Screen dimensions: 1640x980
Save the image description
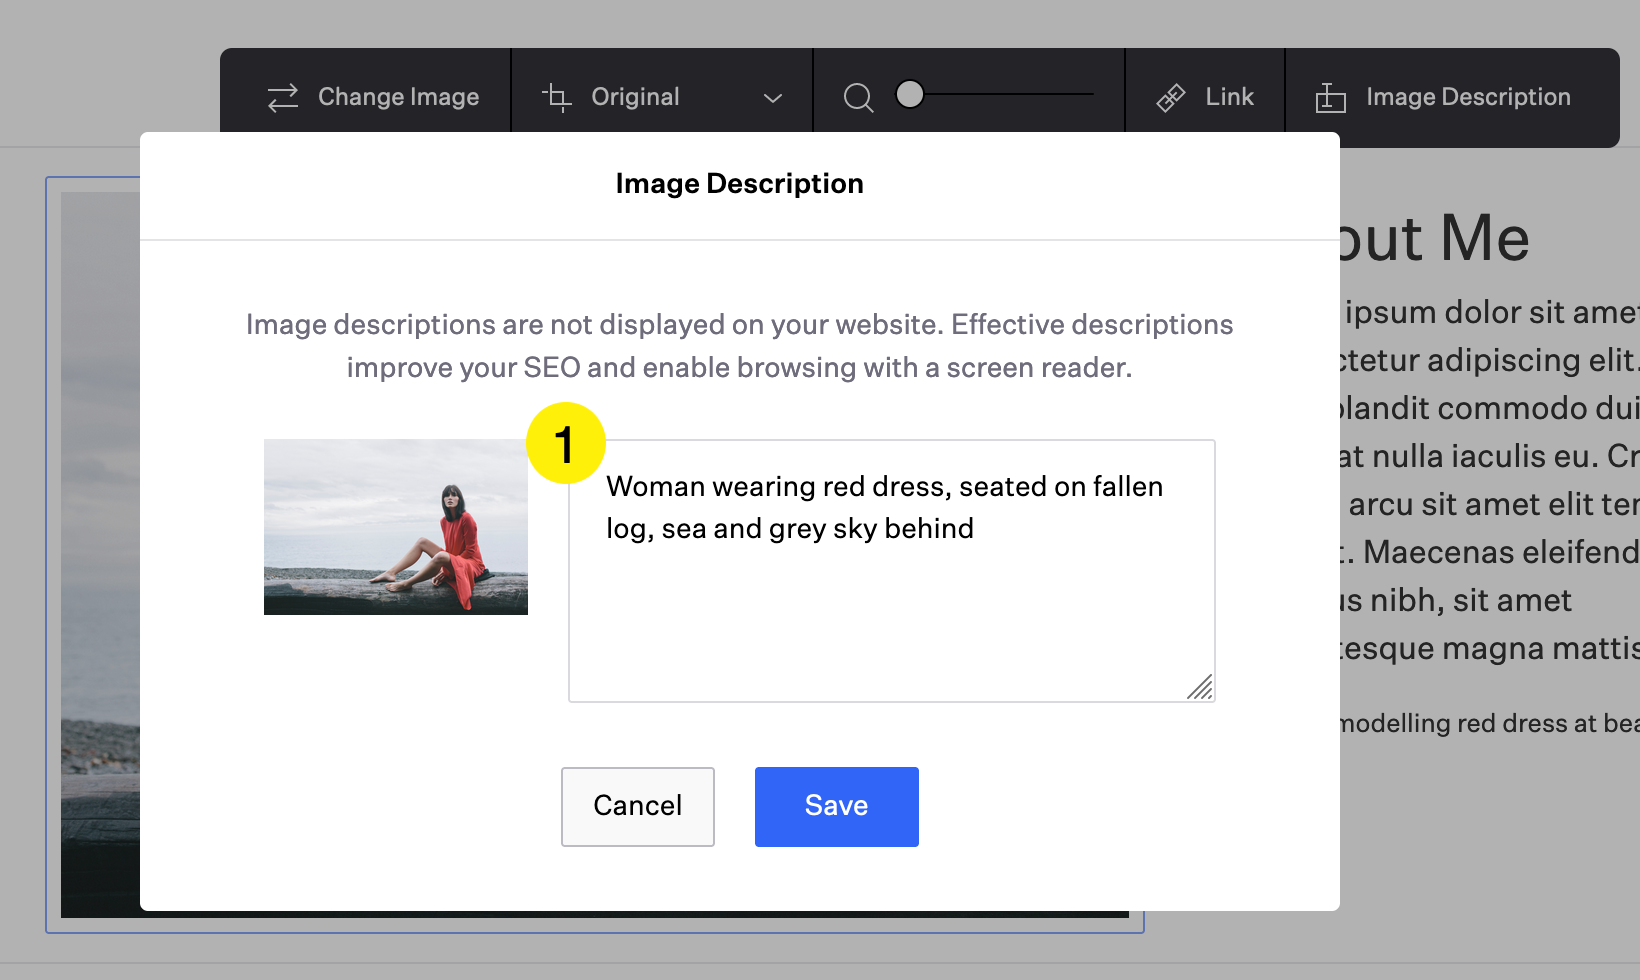(x=836, y=806)
